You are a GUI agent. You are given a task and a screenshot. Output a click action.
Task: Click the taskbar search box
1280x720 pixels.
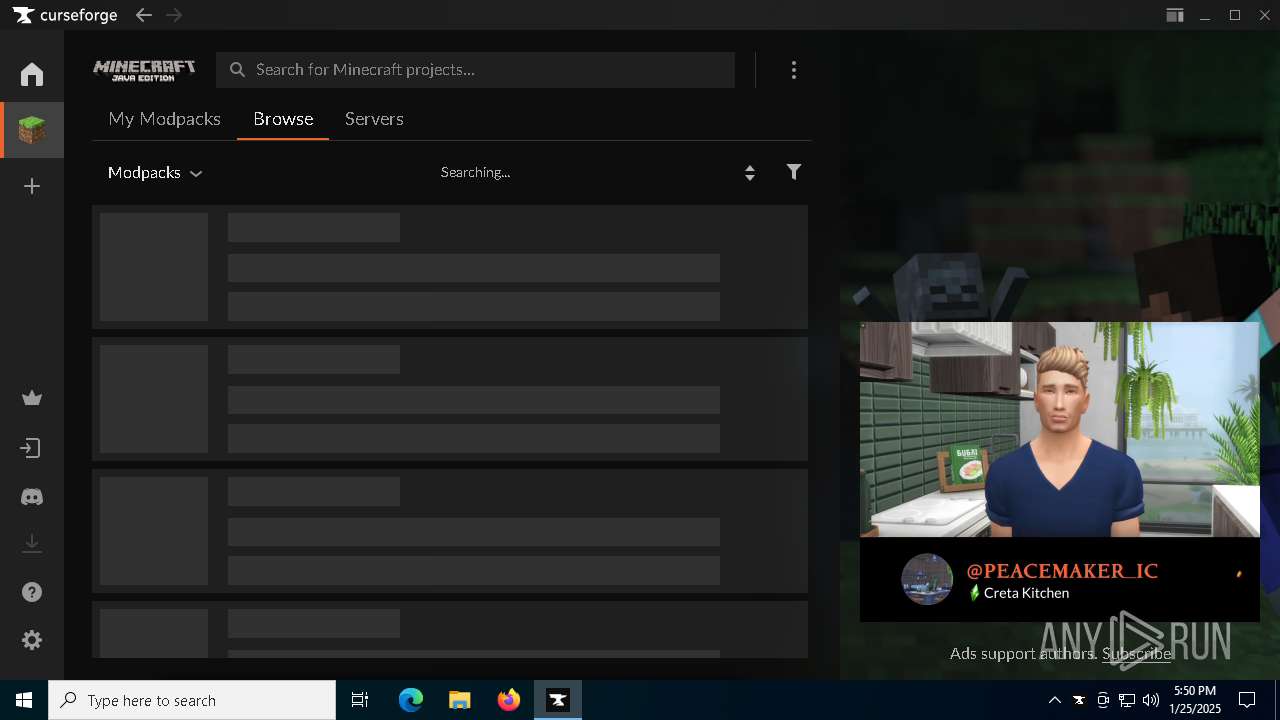coord(192,700)
